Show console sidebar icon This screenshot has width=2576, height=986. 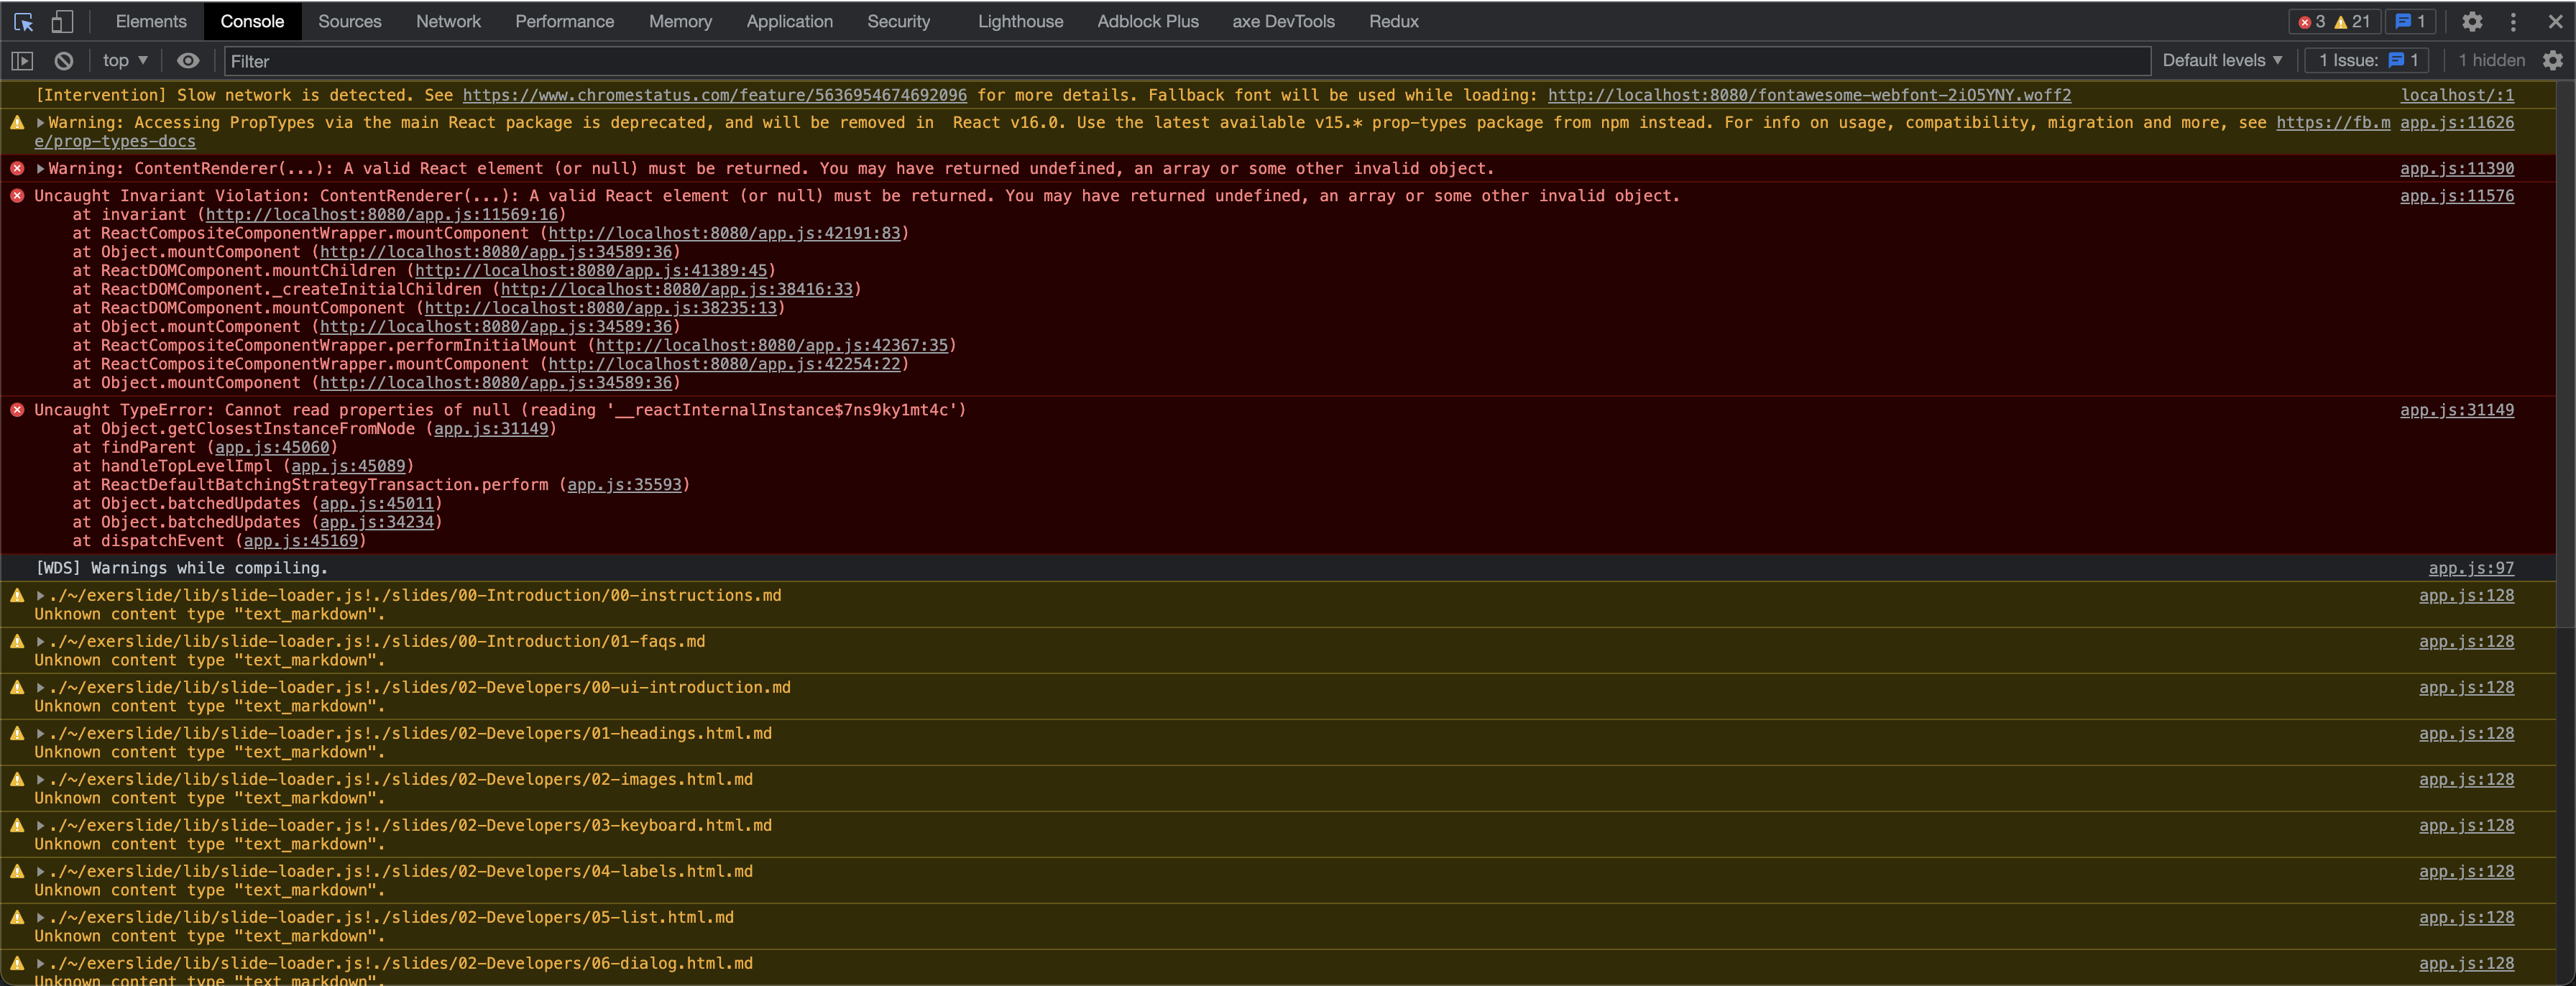click(x=22, y=61)
